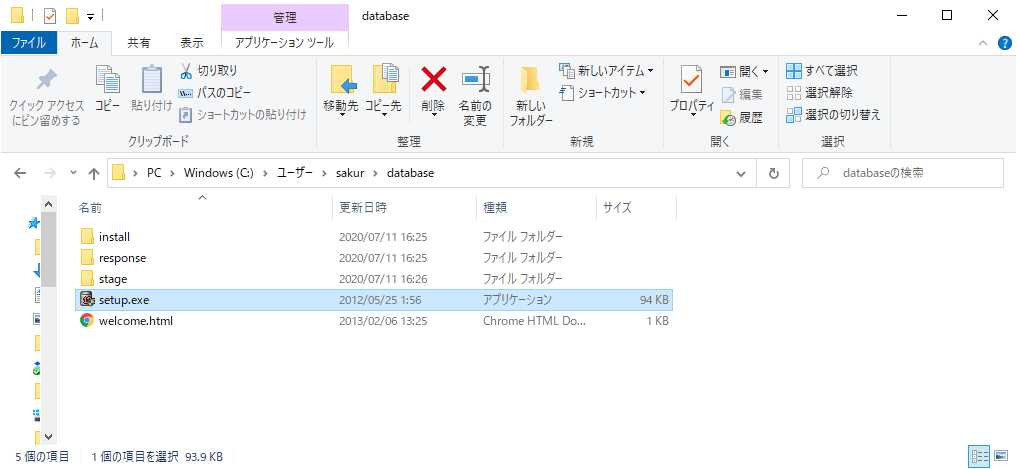Sort by 更新日時 (Date modified) column
1017x469 pixels.
[405, 208]
